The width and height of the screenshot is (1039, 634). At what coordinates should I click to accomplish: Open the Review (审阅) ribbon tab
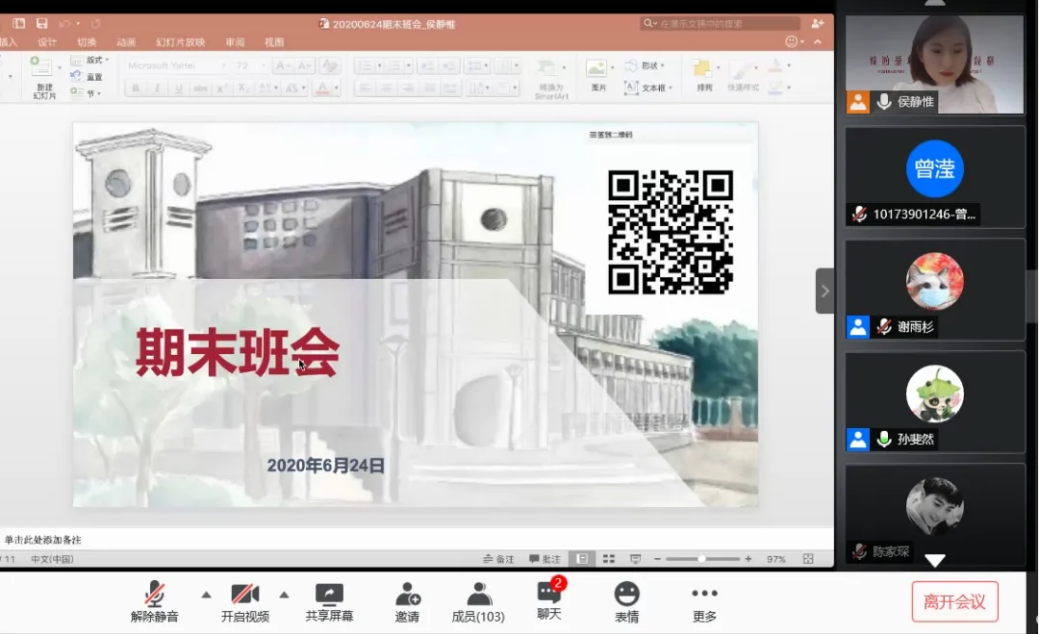(x=235, y=42)
